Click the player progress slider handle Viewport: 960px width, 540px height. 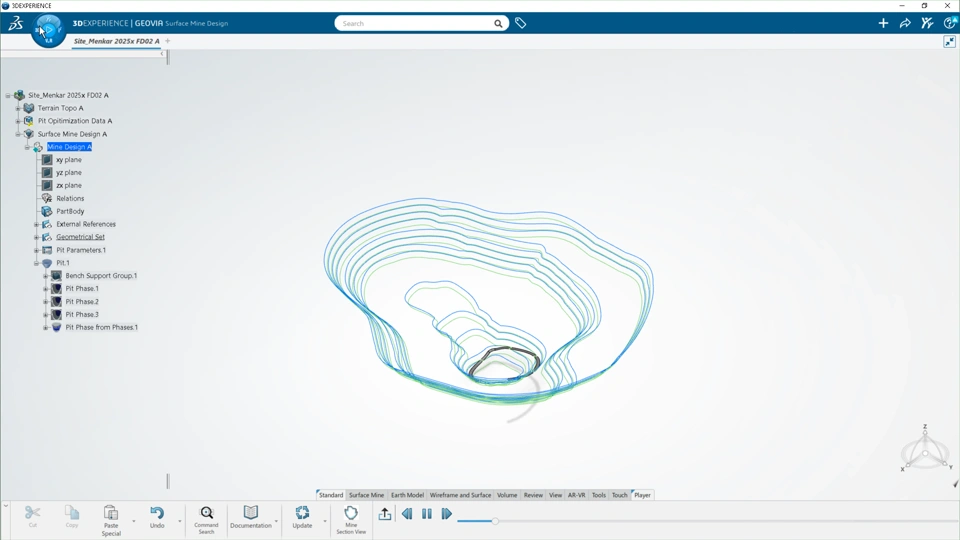(495, 521)
